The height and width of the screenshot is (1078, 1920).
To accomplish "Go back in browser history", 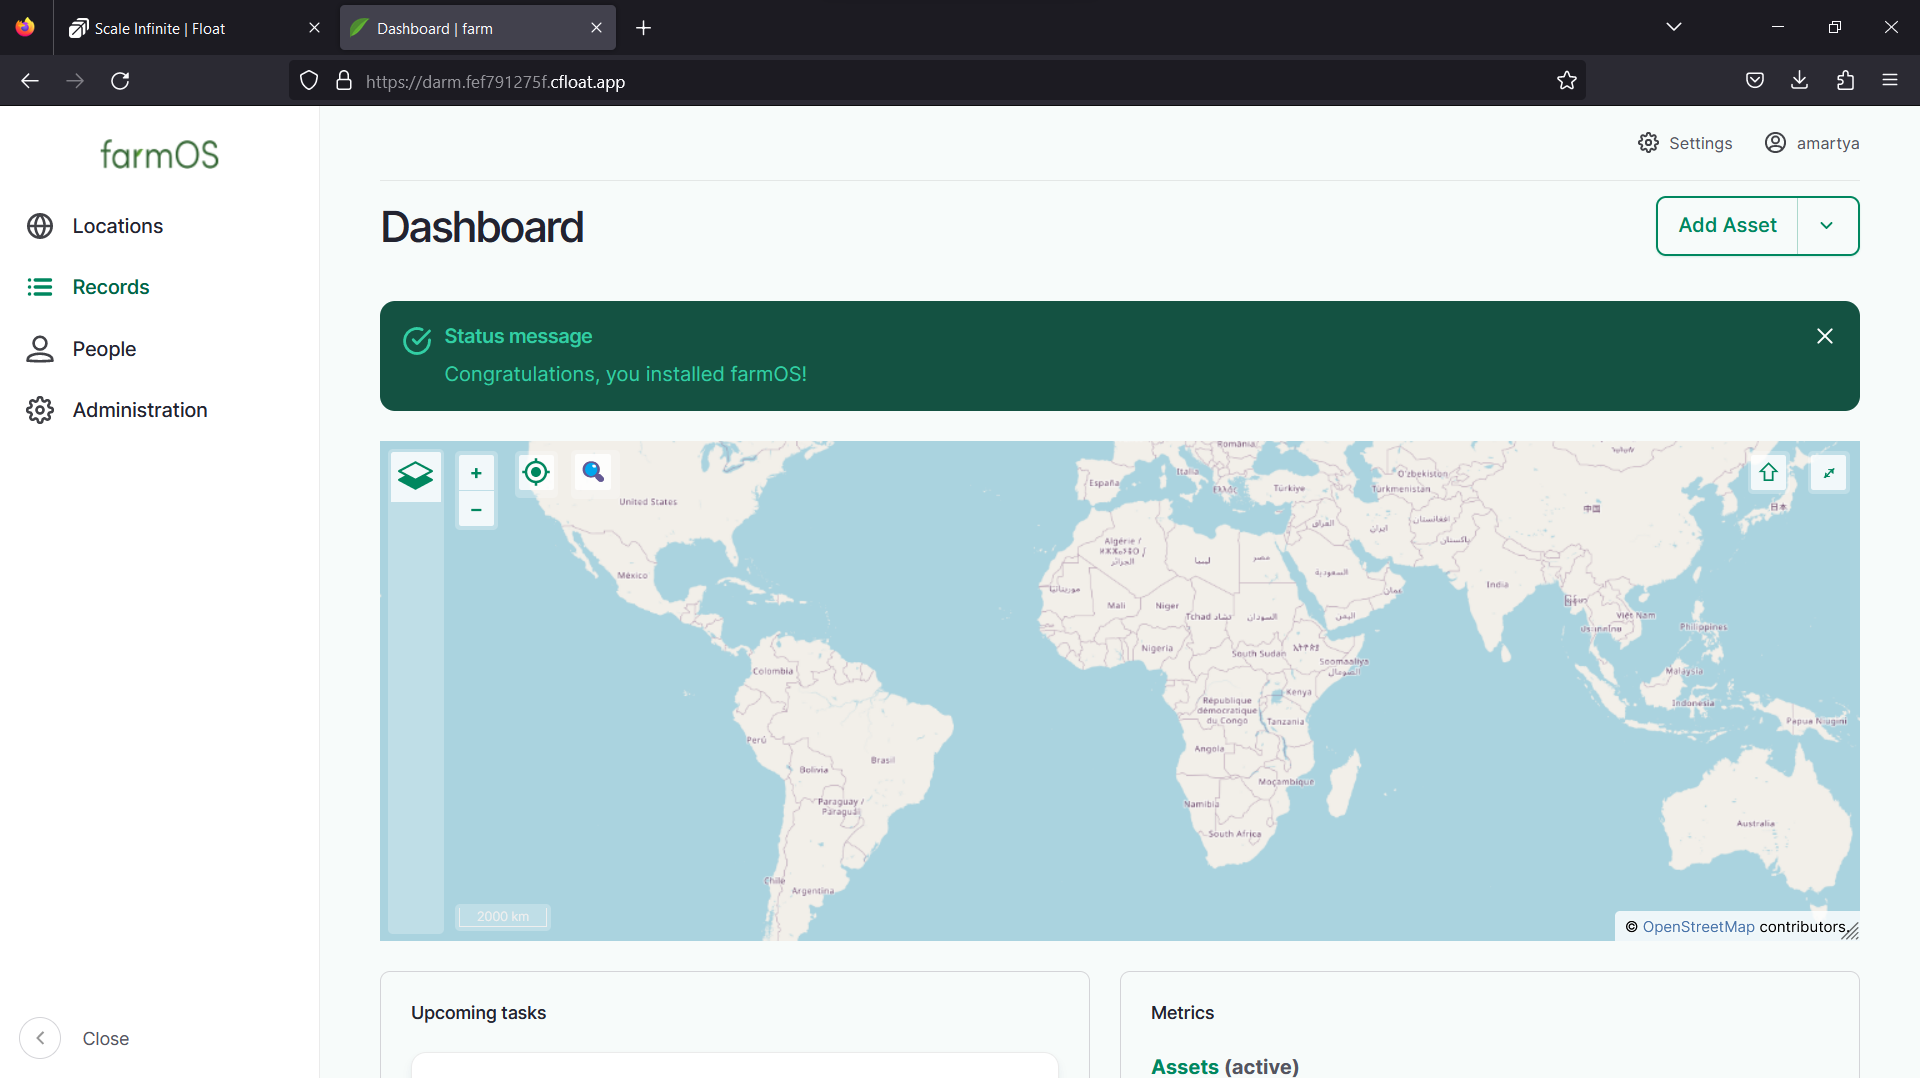I will 30,81.
